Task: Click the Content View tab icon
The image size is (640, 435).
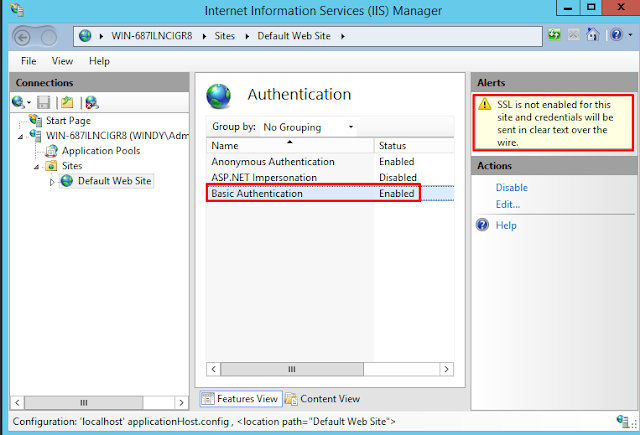Action: pos(291,399)
